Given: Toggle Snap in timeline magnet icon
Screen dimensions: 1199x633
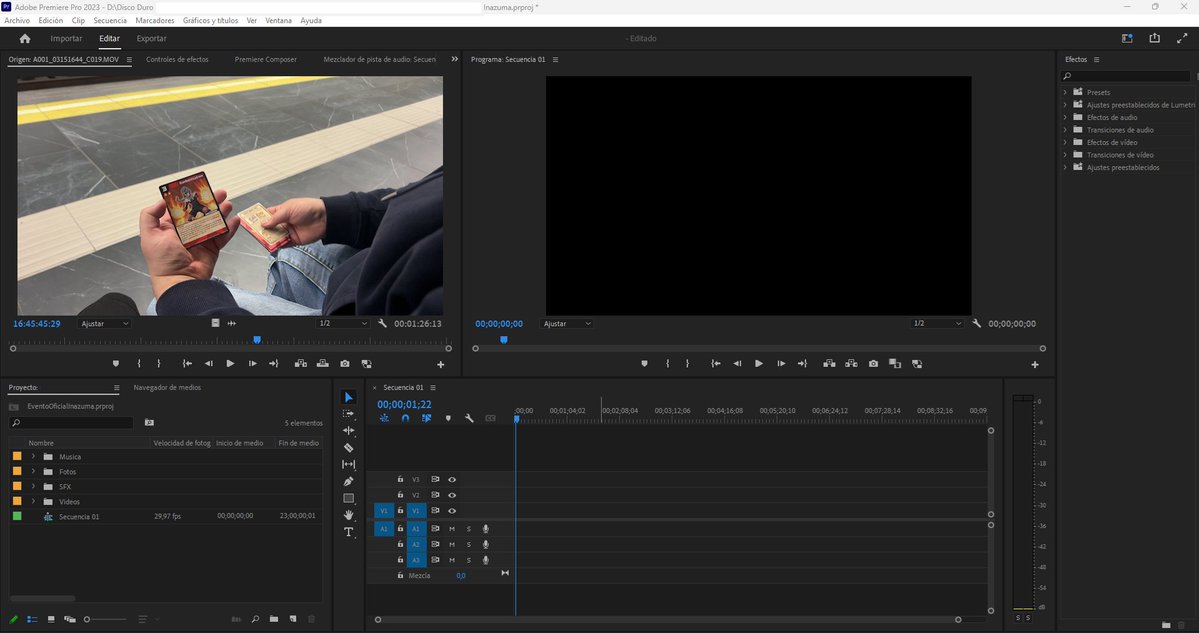Looking at the screenshot, I should pos(405,418).
